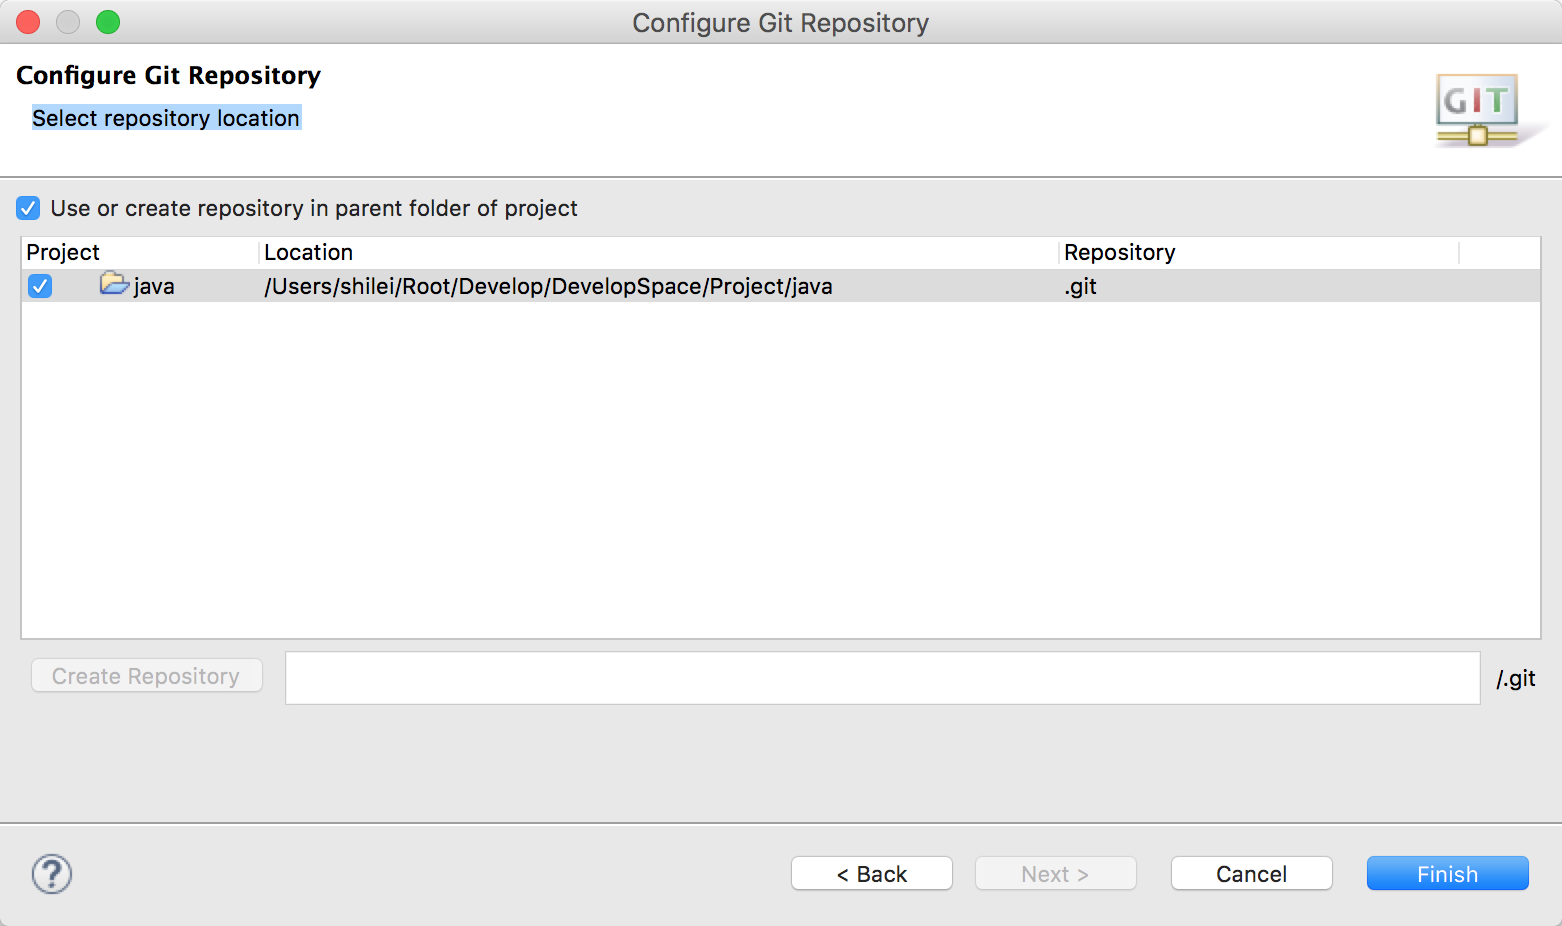Select the Repository column header
The image size is (1562, 926).
tap(1258, 252)
